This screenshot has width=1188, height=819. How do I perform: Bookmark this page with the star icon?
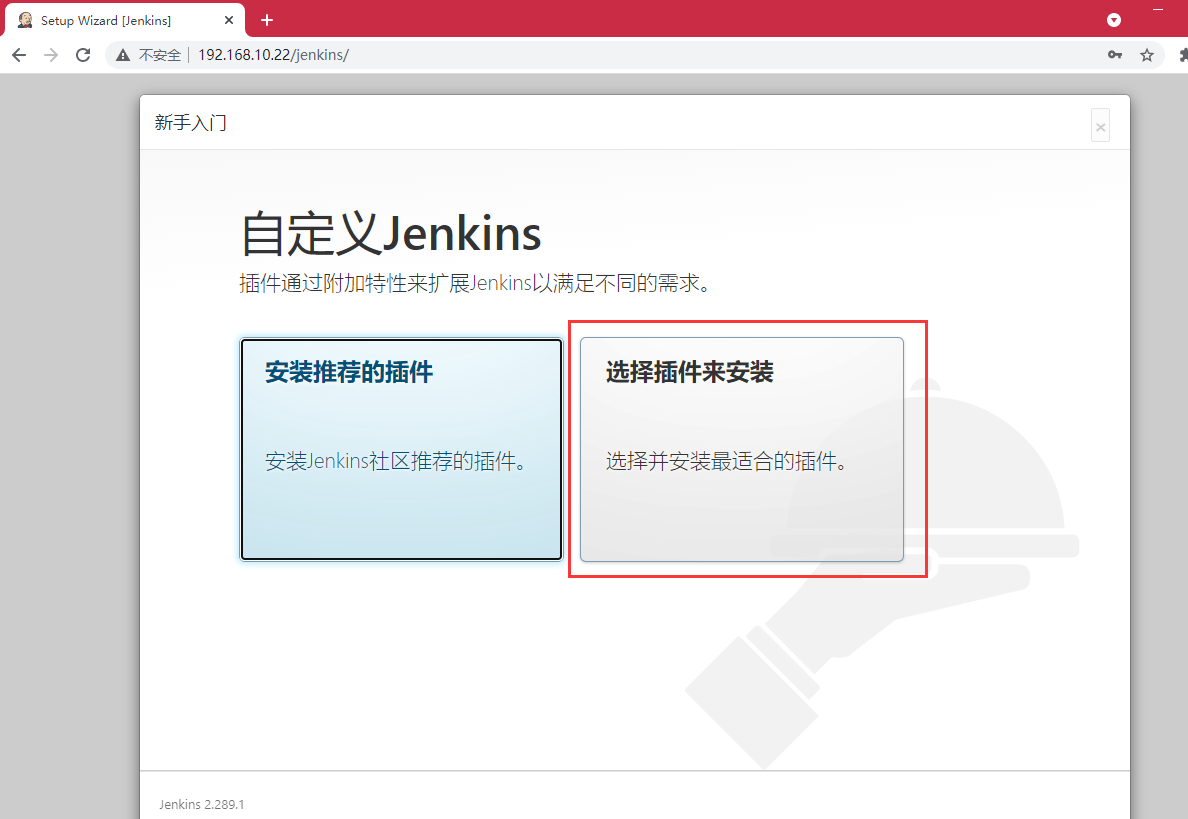click(x=1147, y=55)
